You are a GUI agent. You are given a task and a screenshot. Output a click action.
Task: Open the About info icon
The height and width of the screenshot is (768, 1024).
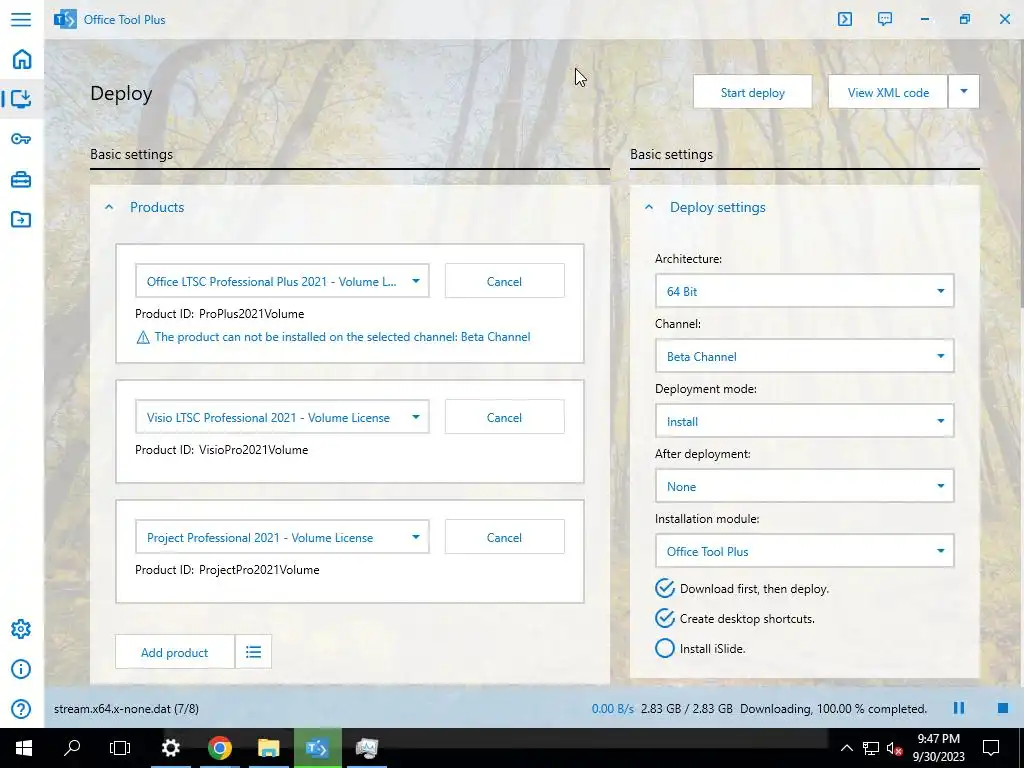(x=21, y=669)
